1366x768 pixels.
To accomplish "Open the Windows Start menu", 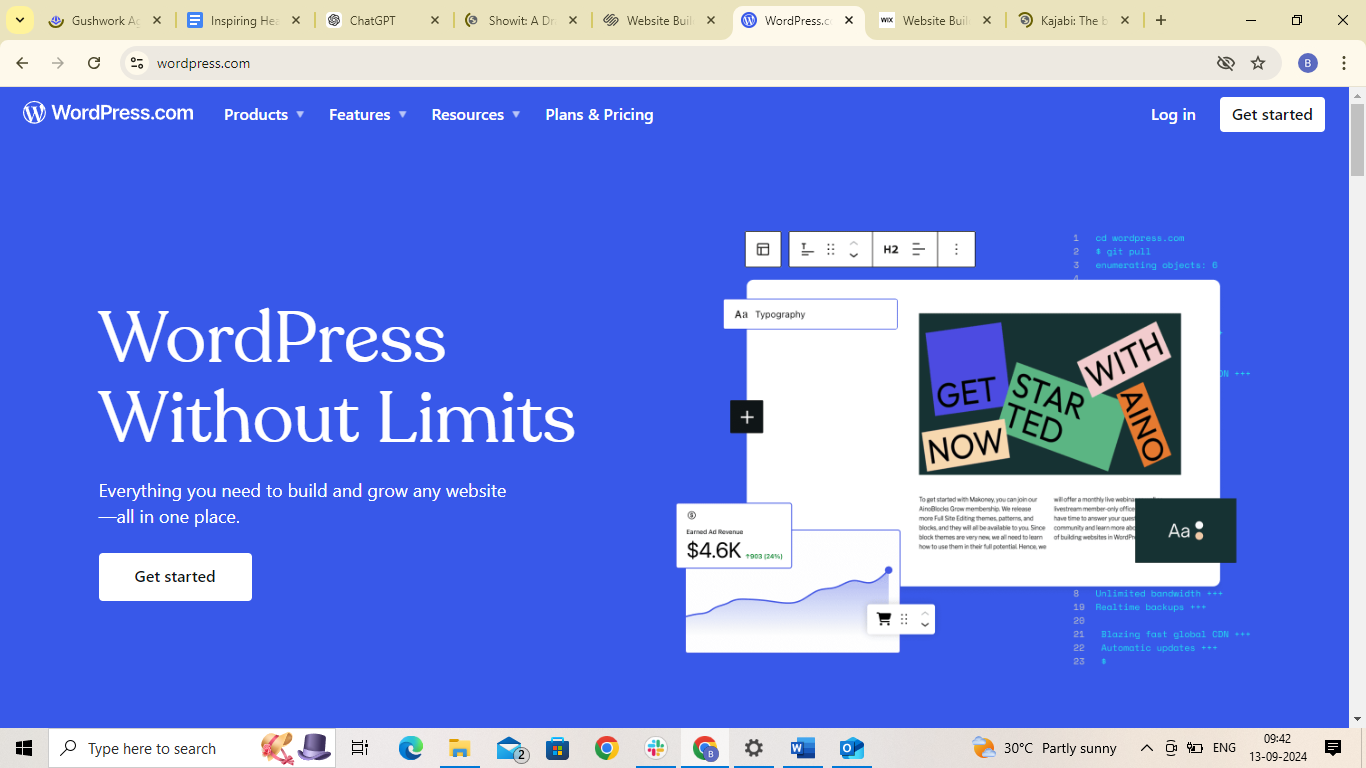I will click(24, 748).
